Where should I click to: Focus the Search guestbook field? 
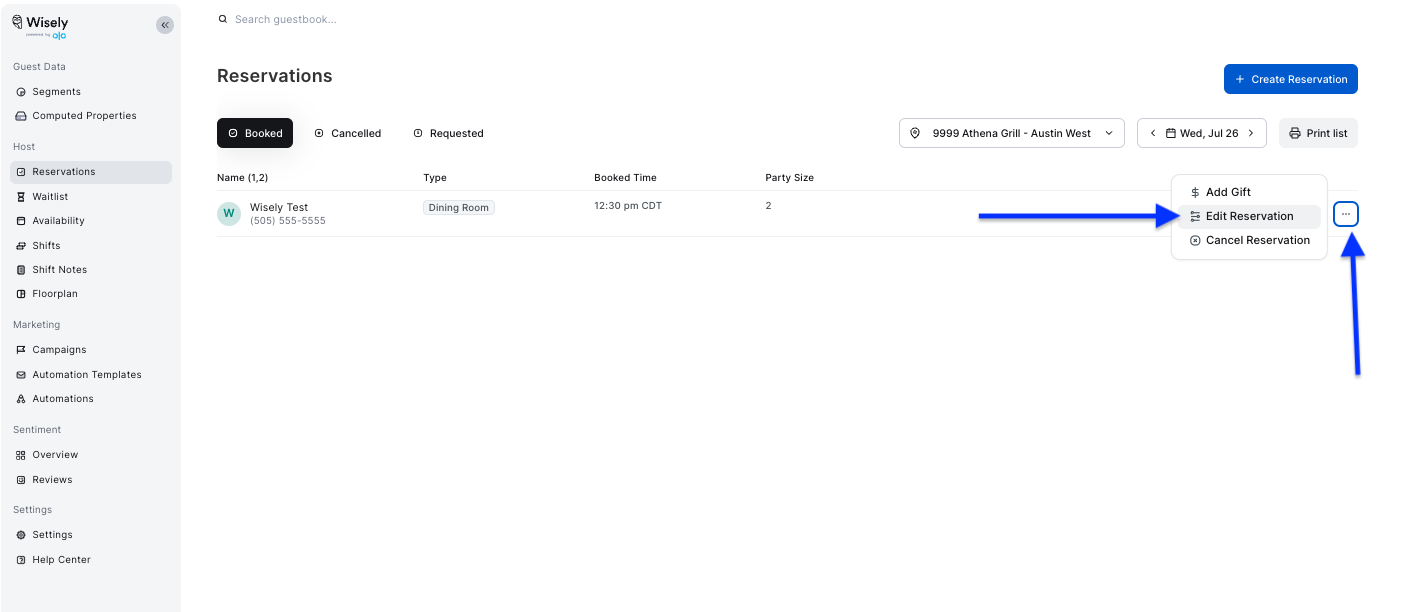[286, 19]
